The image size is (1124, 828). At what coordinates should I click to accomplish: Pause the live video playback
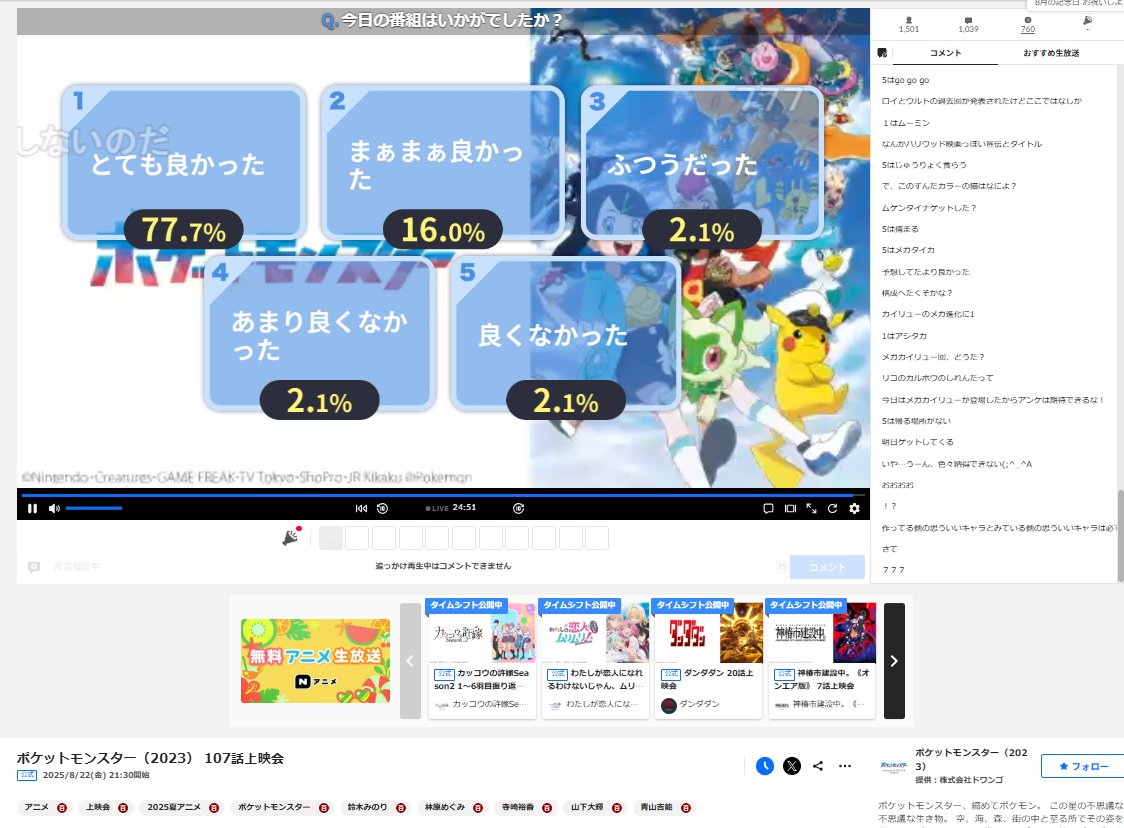(32, 508)
